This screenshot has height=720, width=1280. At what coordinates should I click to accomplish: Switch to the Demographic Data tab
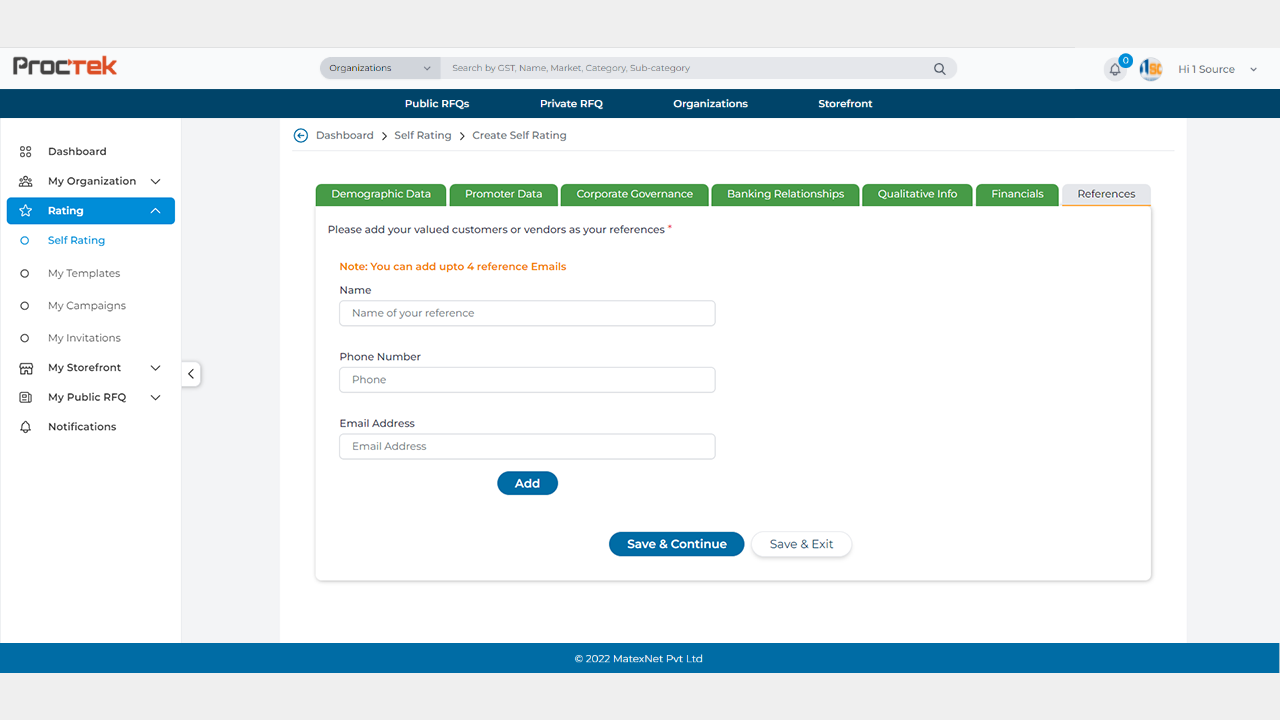point(381,194)
